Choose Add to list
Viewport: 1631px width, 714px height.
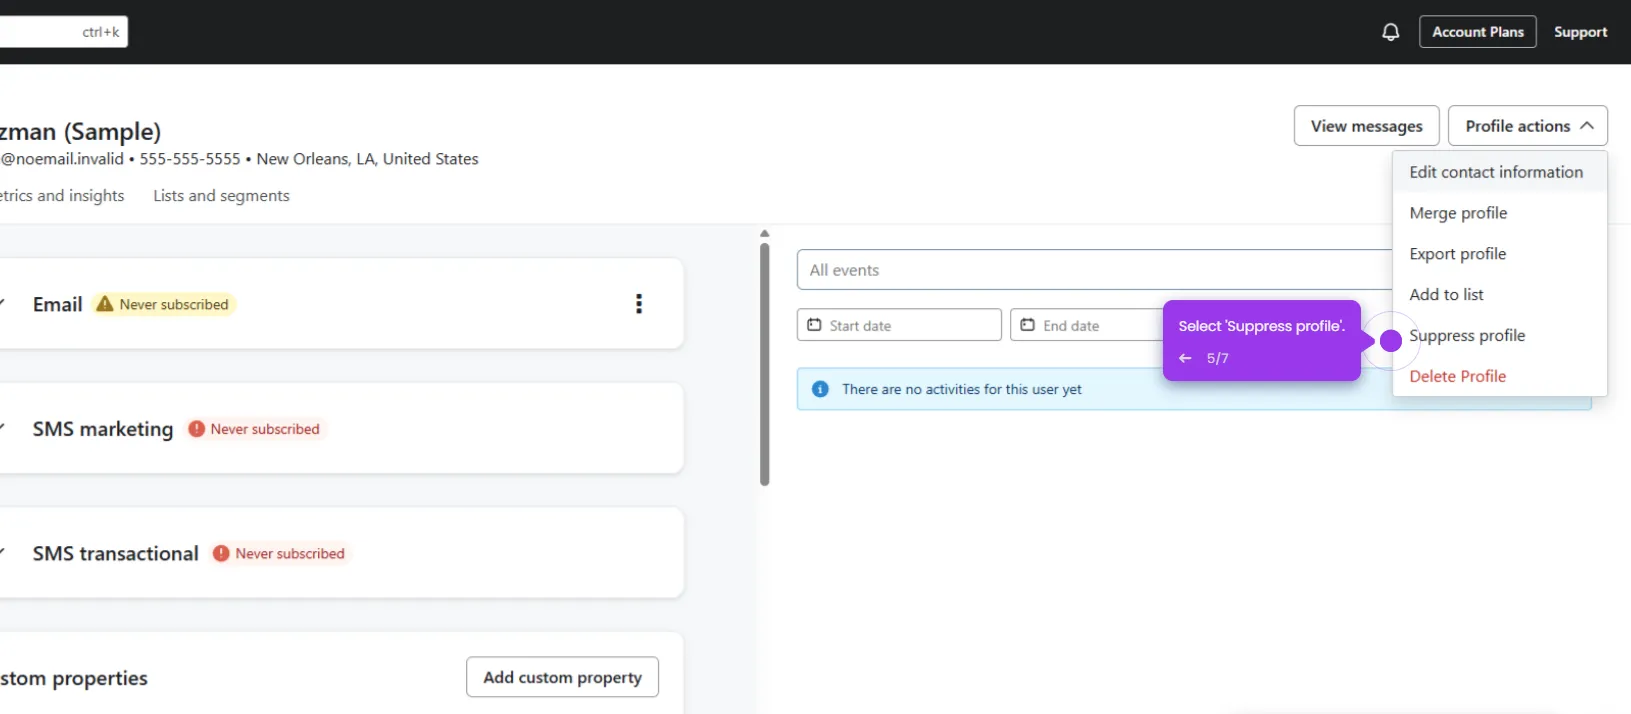(1499, 294)
